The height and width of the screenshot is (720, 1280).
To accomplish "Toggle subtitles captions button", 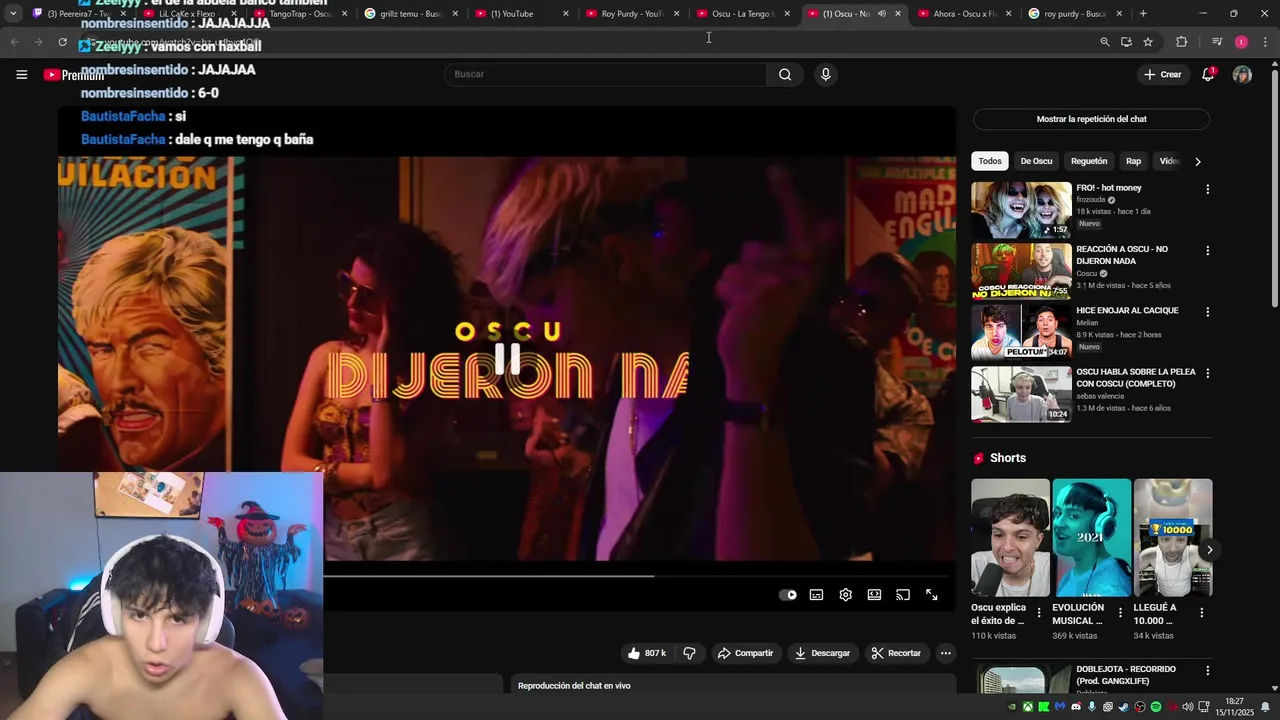I will click(816, 595).
